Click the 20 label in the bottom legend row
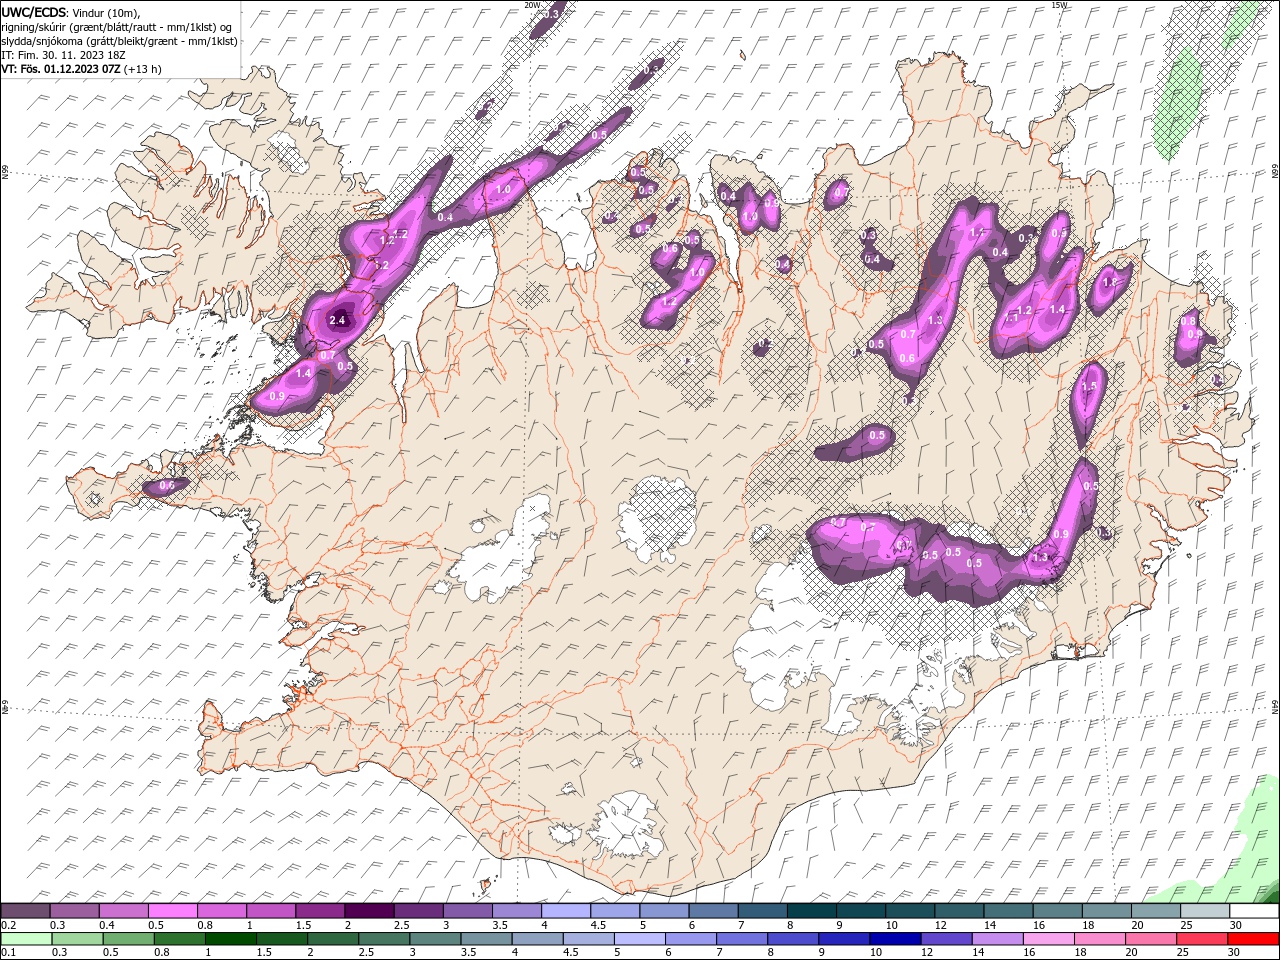The width and height of the screenshot is (1280, 960). pyautogui.click(x=1132, y=952)
